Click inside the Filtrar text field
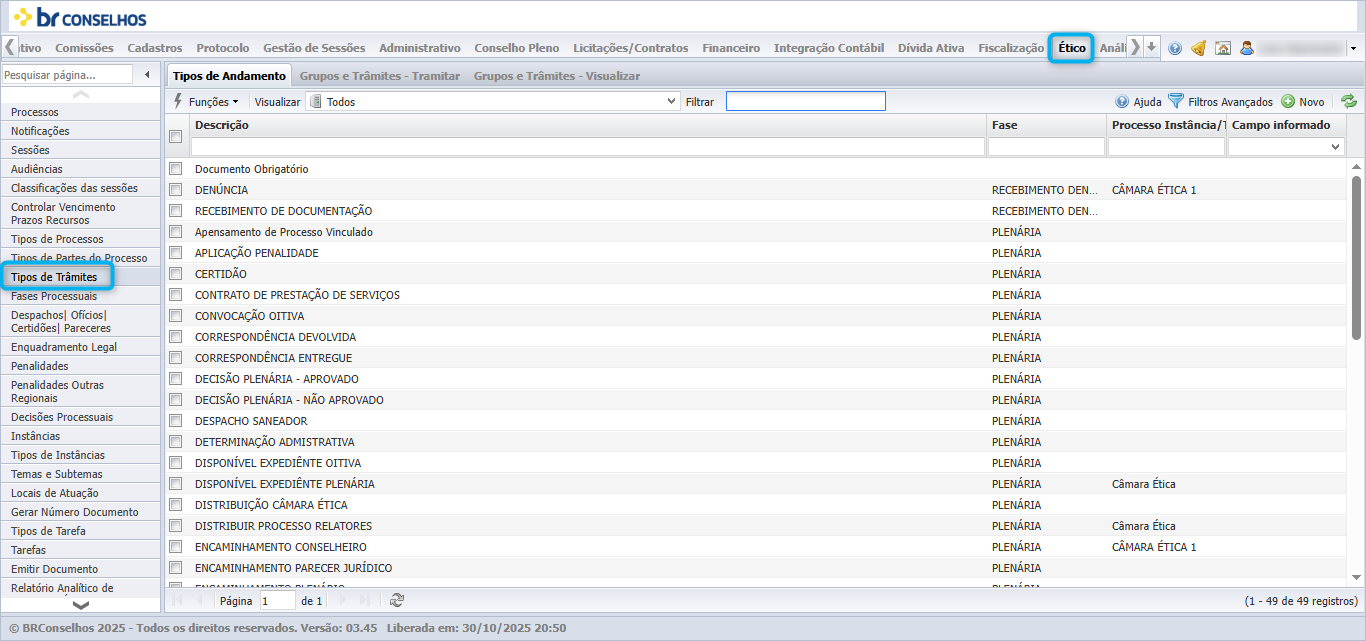1366x641 pixels. [x=806, y=101]
